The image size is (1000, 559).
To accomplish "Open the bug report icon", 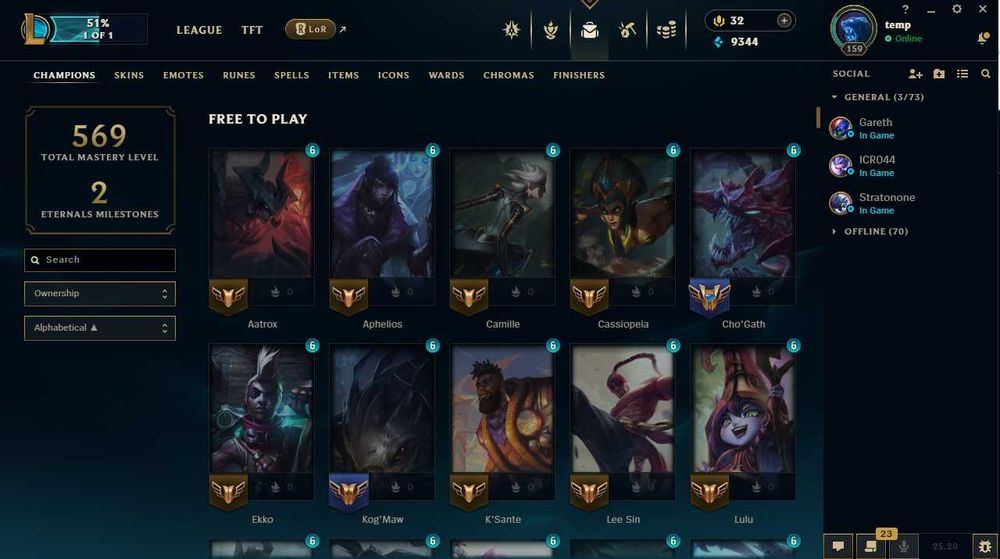I will pos(985,546).
